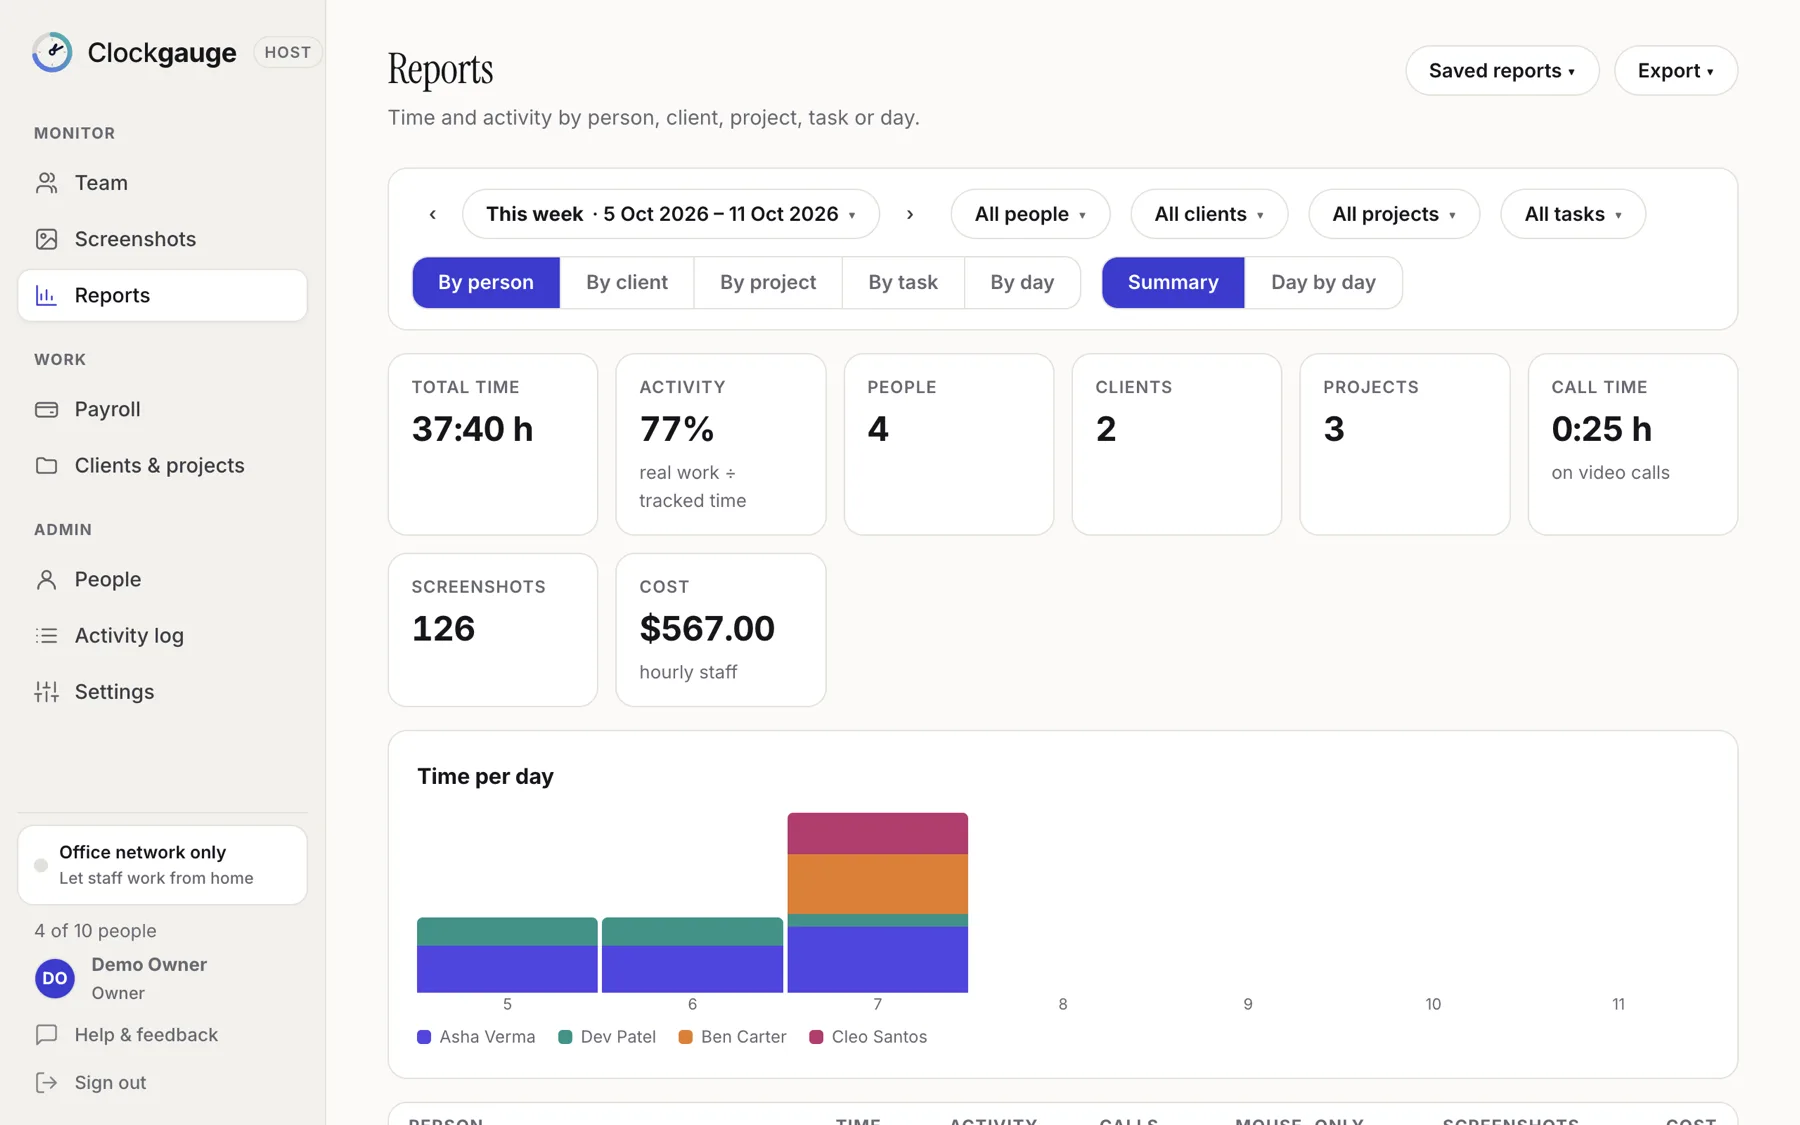This screenshot has height=1125, width=1800.
Task: Click the DO owner avatar
Action: 55,978
